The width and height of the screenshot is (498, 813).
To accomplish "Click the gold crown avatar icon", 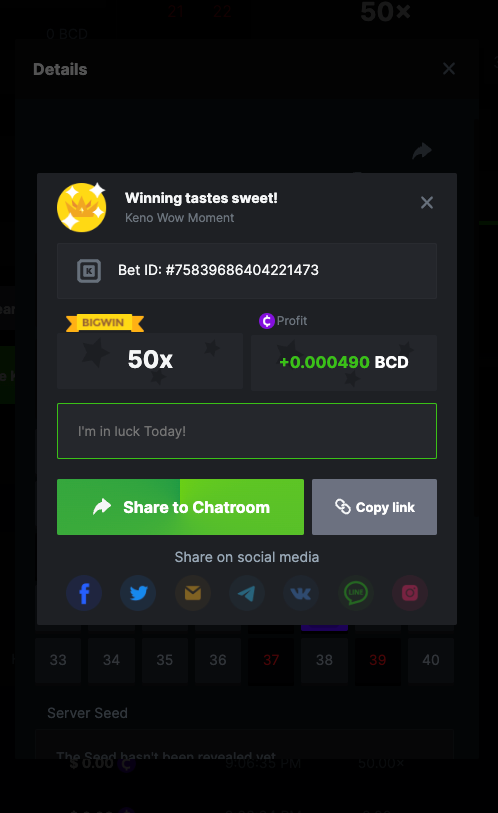I will tap(82, 207).
